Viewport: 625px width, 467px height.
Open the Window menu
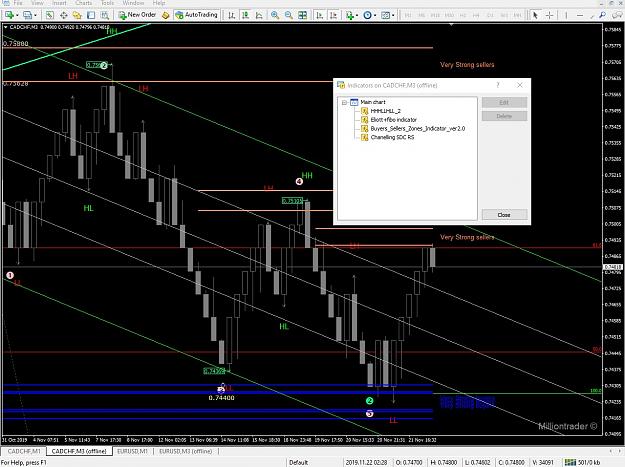133,3
